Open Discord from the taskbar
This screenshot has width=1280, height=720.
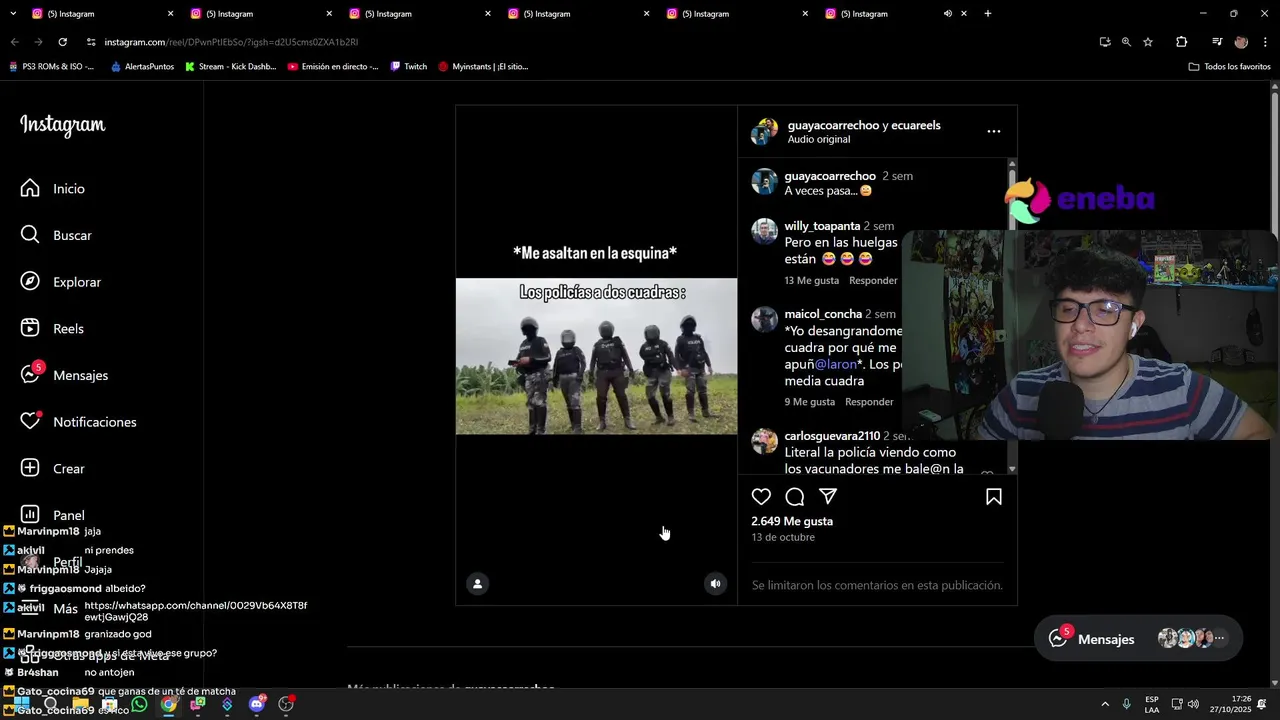tap(257, 704)
